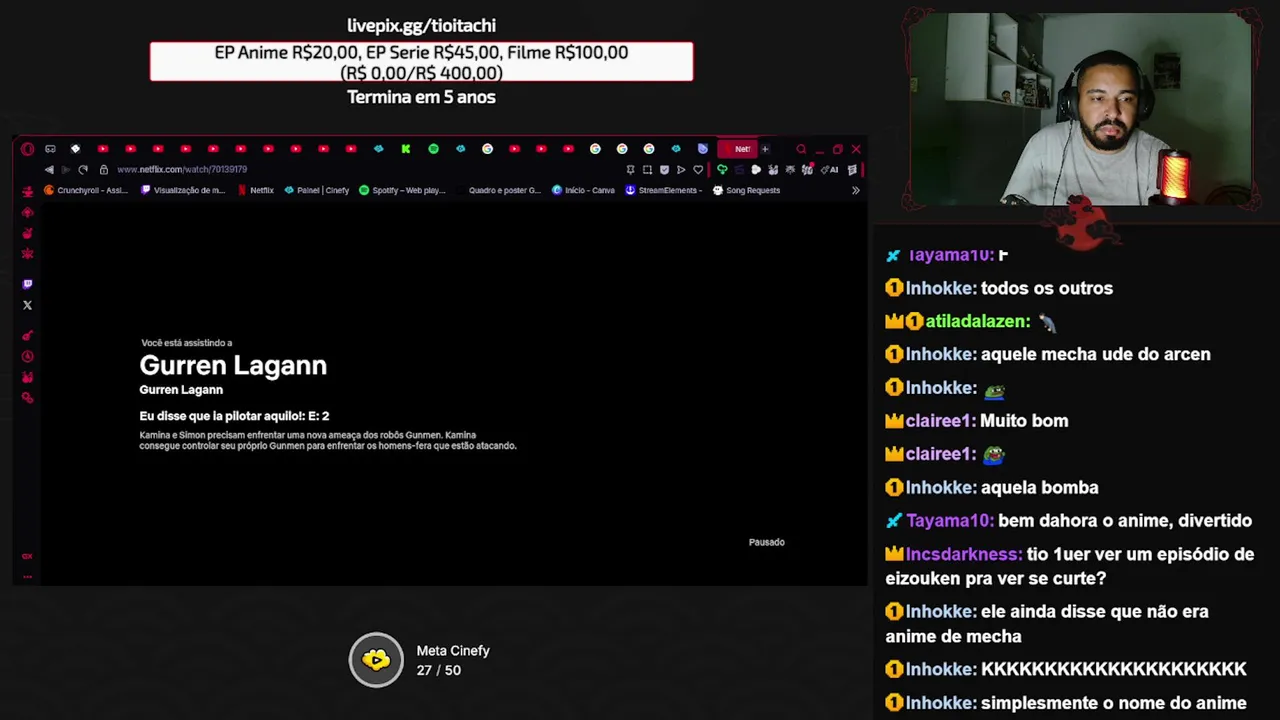Click clairee1 message 'Muito bom'
1280x720 pixels.
[x=1024, y=421]
